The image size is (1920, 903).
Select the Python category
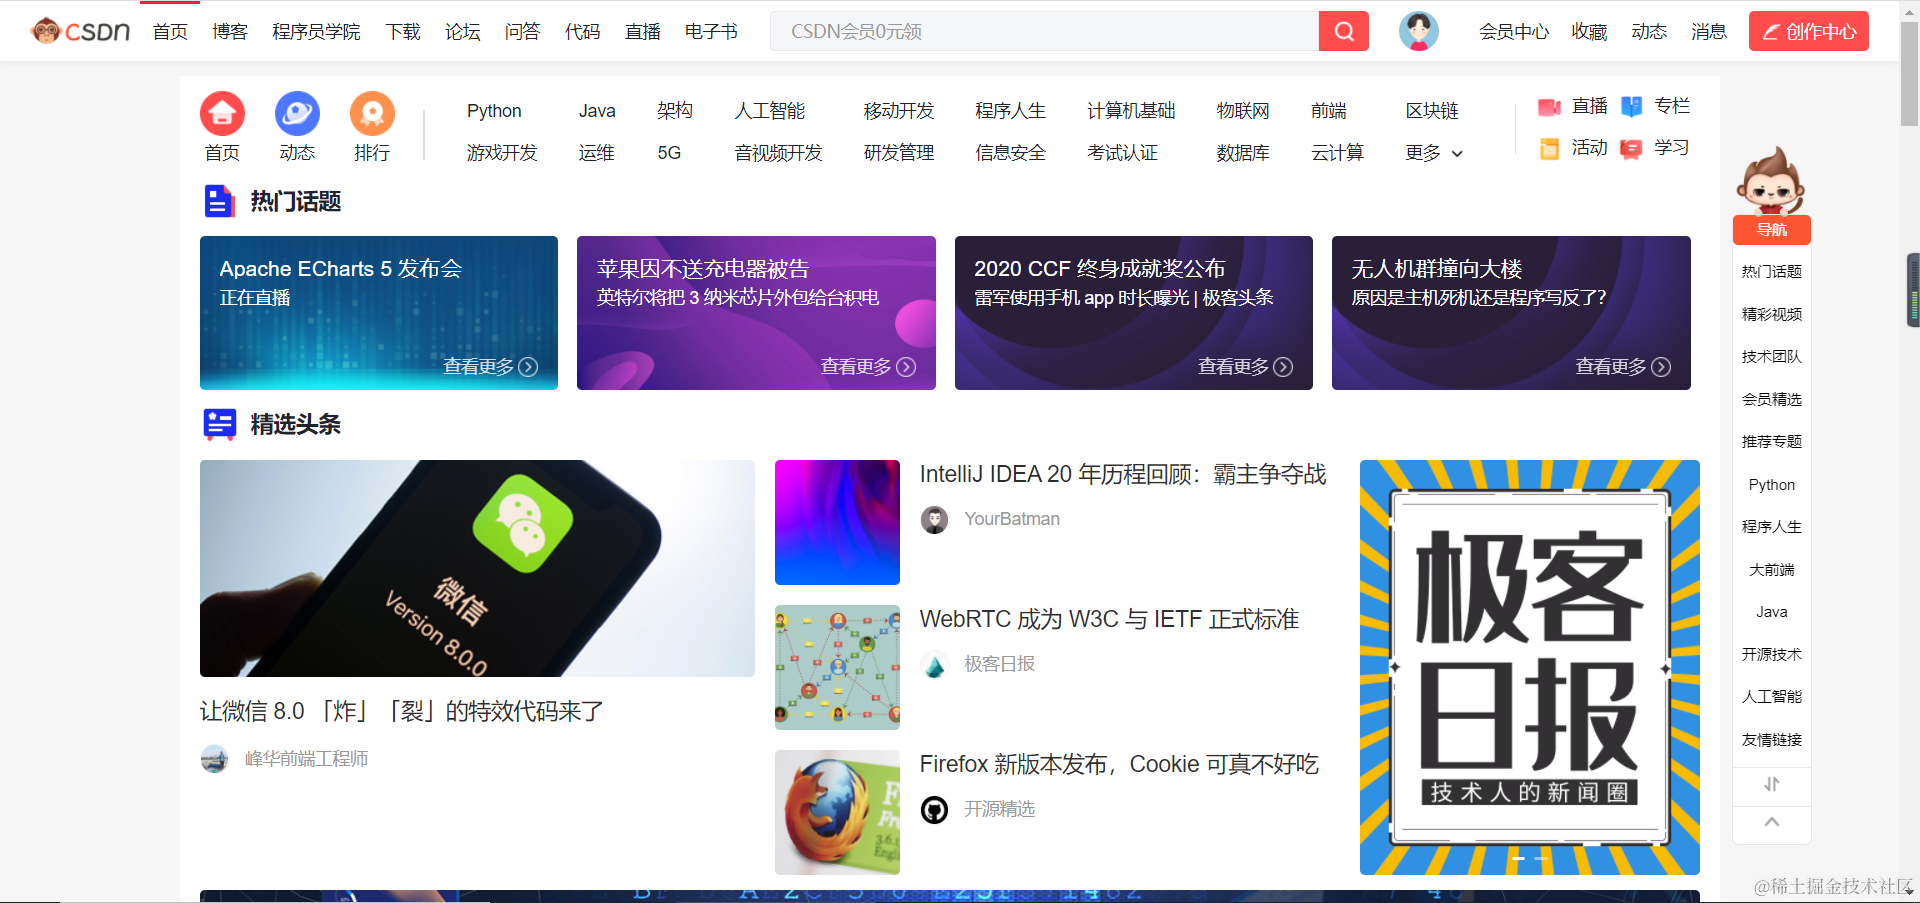(494, 111)
